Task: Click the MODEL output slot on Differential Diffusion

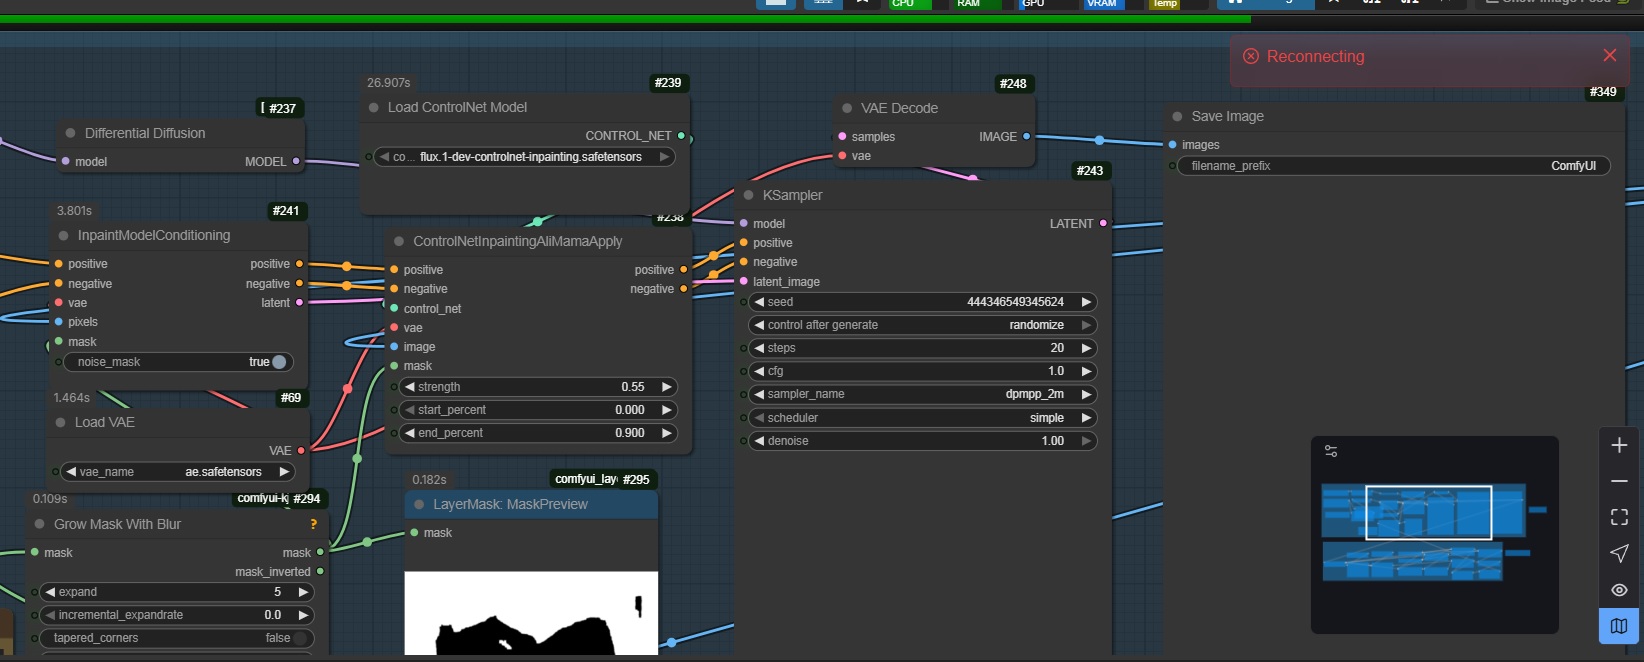Action: (296, 161)
